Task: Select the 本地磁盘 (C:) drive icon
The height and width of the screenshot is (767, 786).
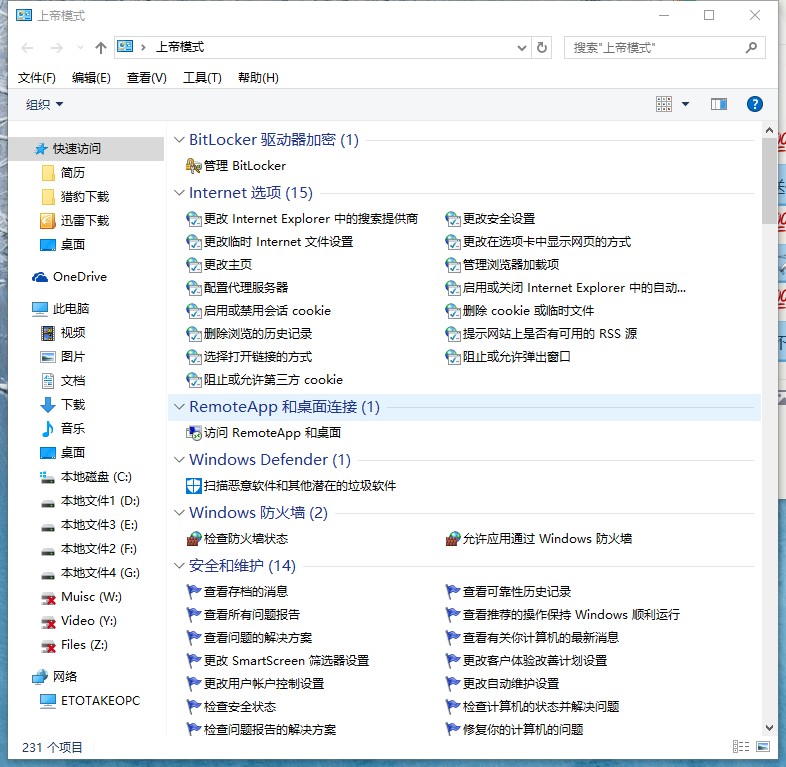Action: [x=48, y=477]
